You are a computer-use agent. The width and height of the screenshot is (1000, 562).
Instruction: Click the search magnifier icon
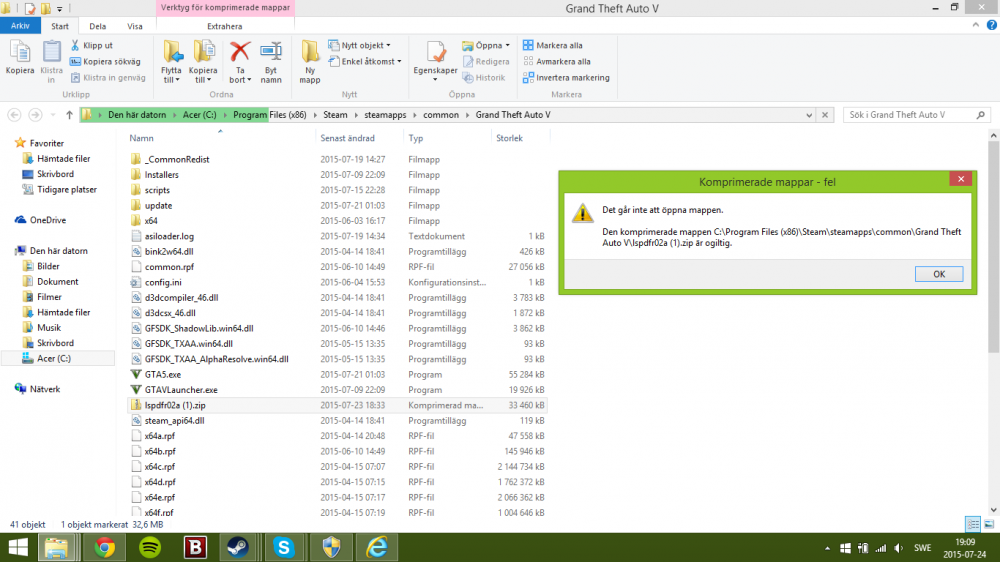[980, 115]
